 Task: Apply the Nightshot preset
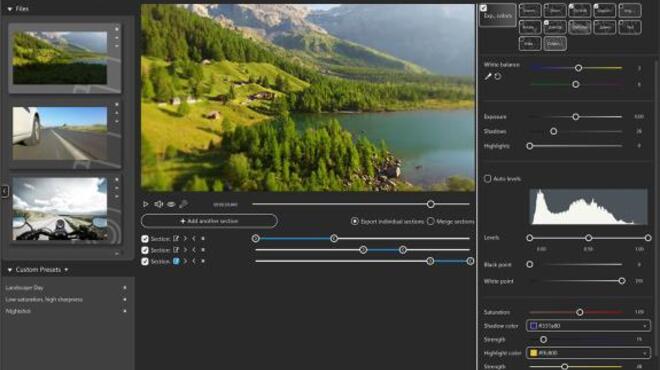18,311
